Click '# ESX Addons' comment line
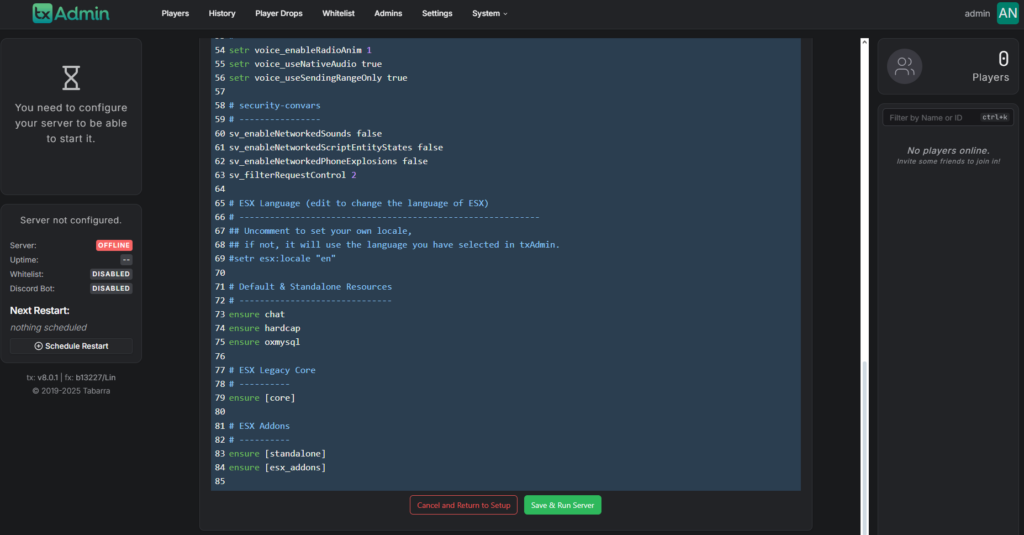Screen dimensions: 1024x535 click(x=259, y=425)
